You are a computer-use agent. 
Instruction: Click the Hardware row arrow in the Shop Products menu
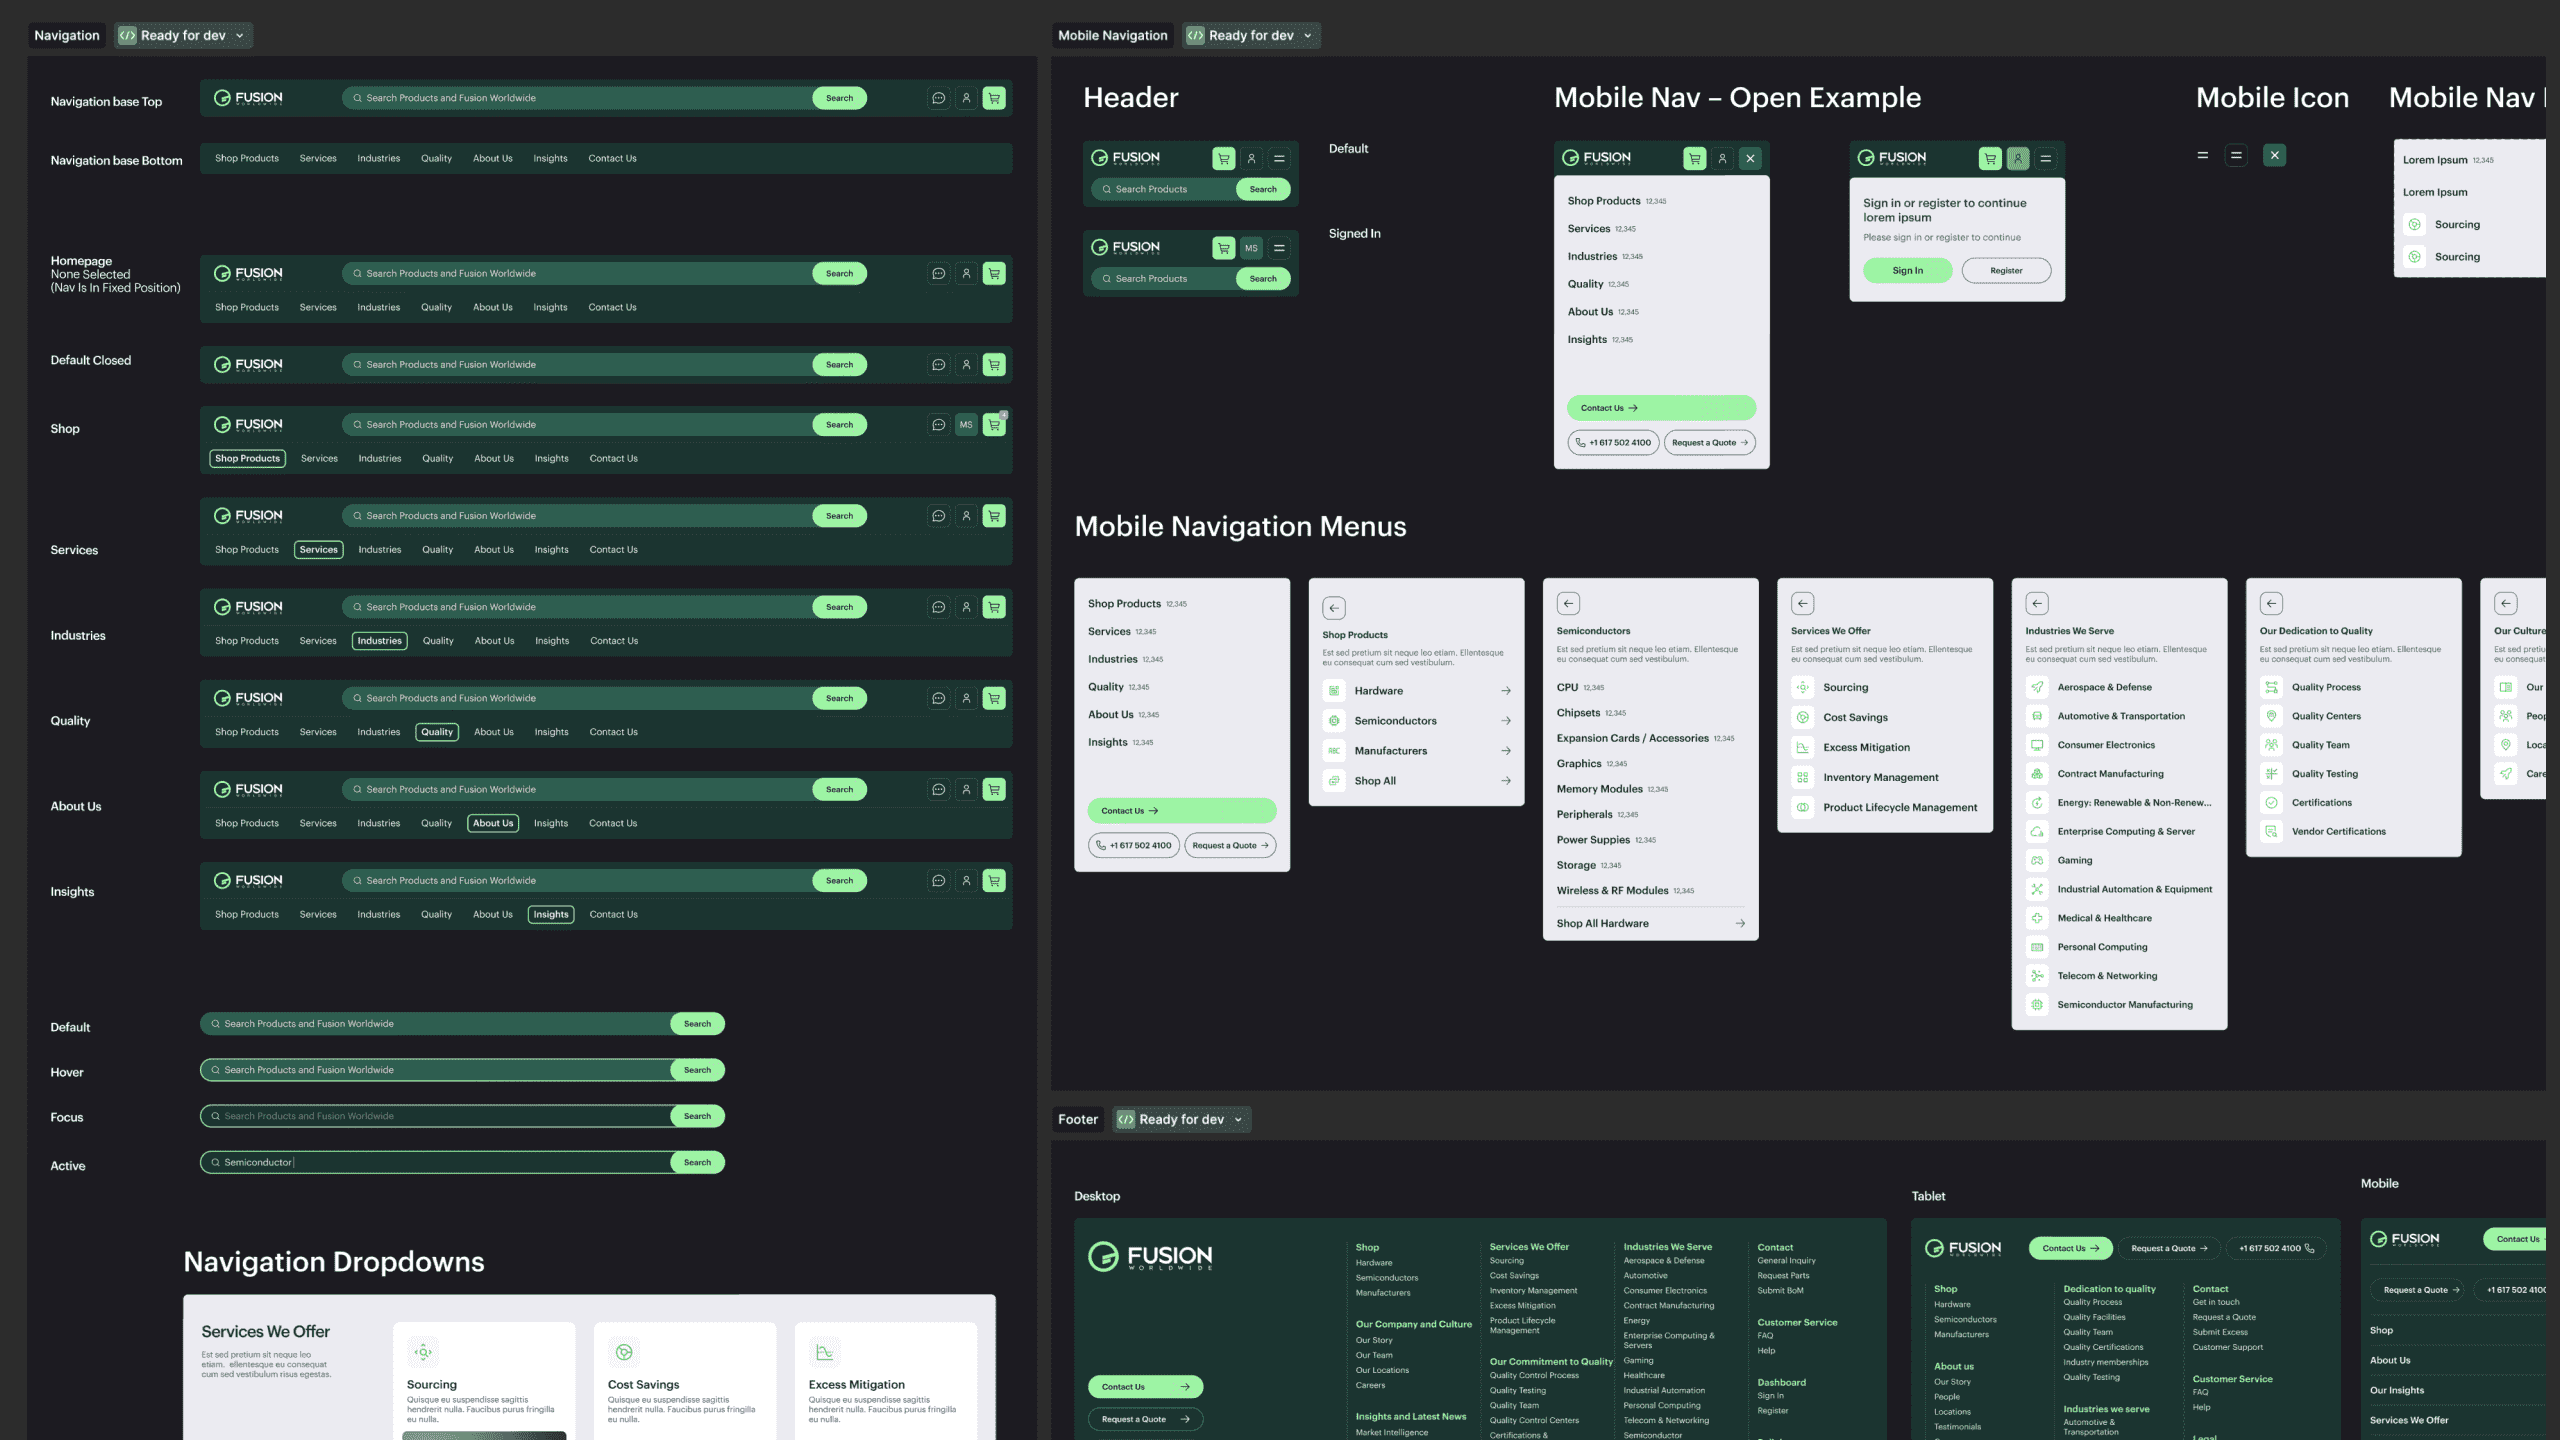1505,691
